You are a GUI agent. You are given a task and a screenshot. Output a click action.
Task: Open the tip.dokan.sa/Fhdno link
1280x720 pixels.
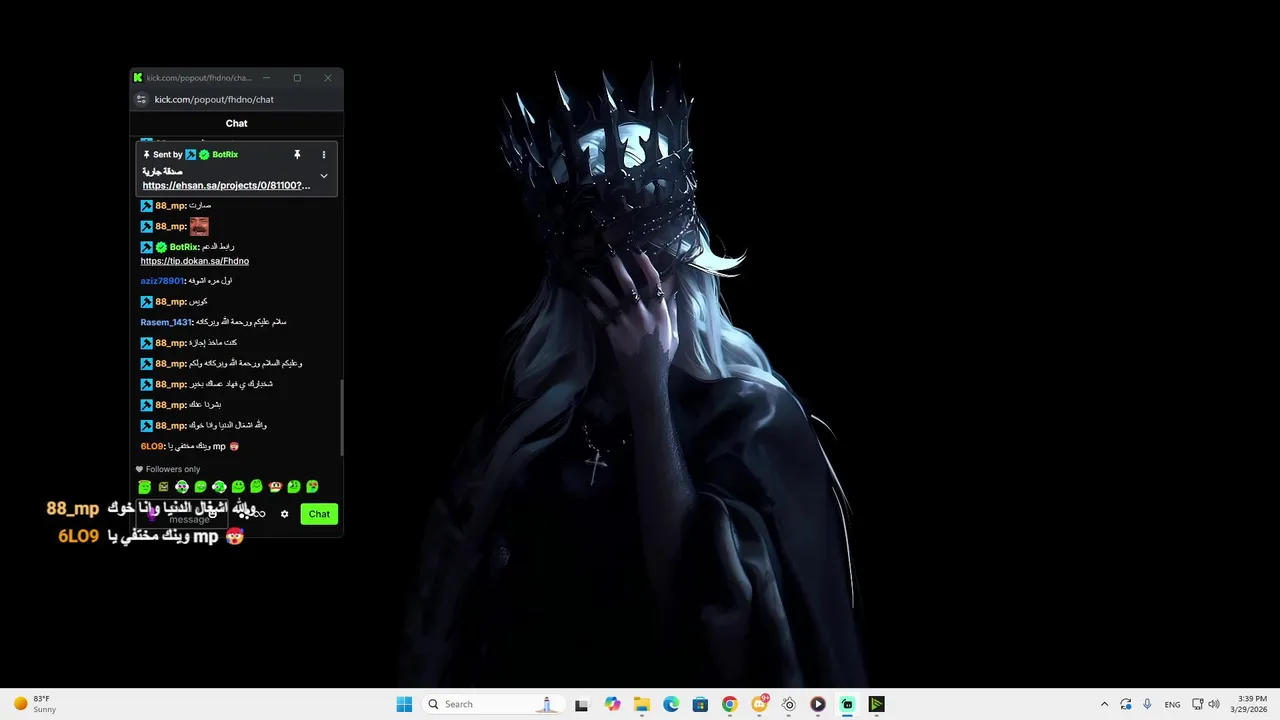[195, 261]
